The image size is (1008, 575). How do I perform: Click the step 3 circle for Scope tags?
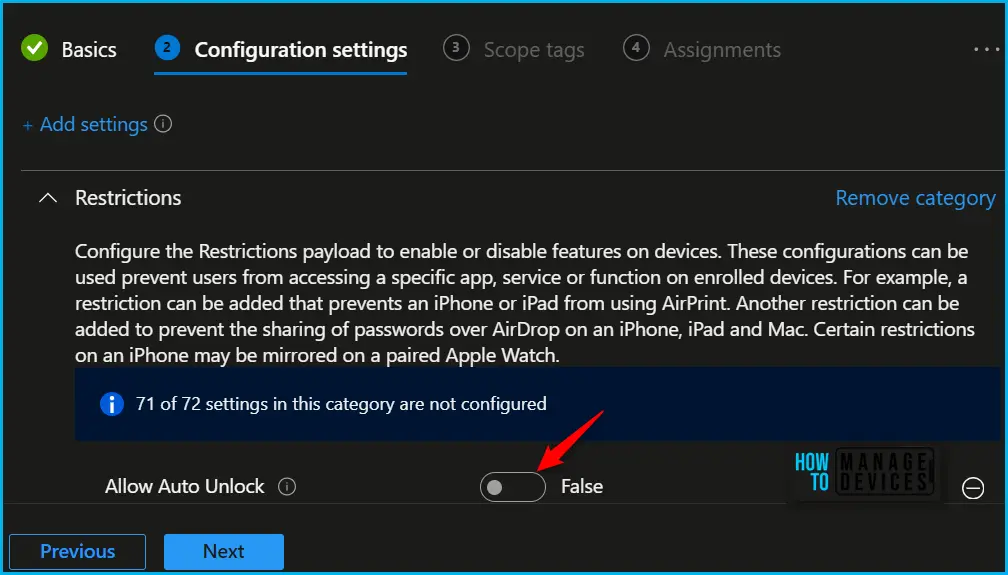[456, 48]
